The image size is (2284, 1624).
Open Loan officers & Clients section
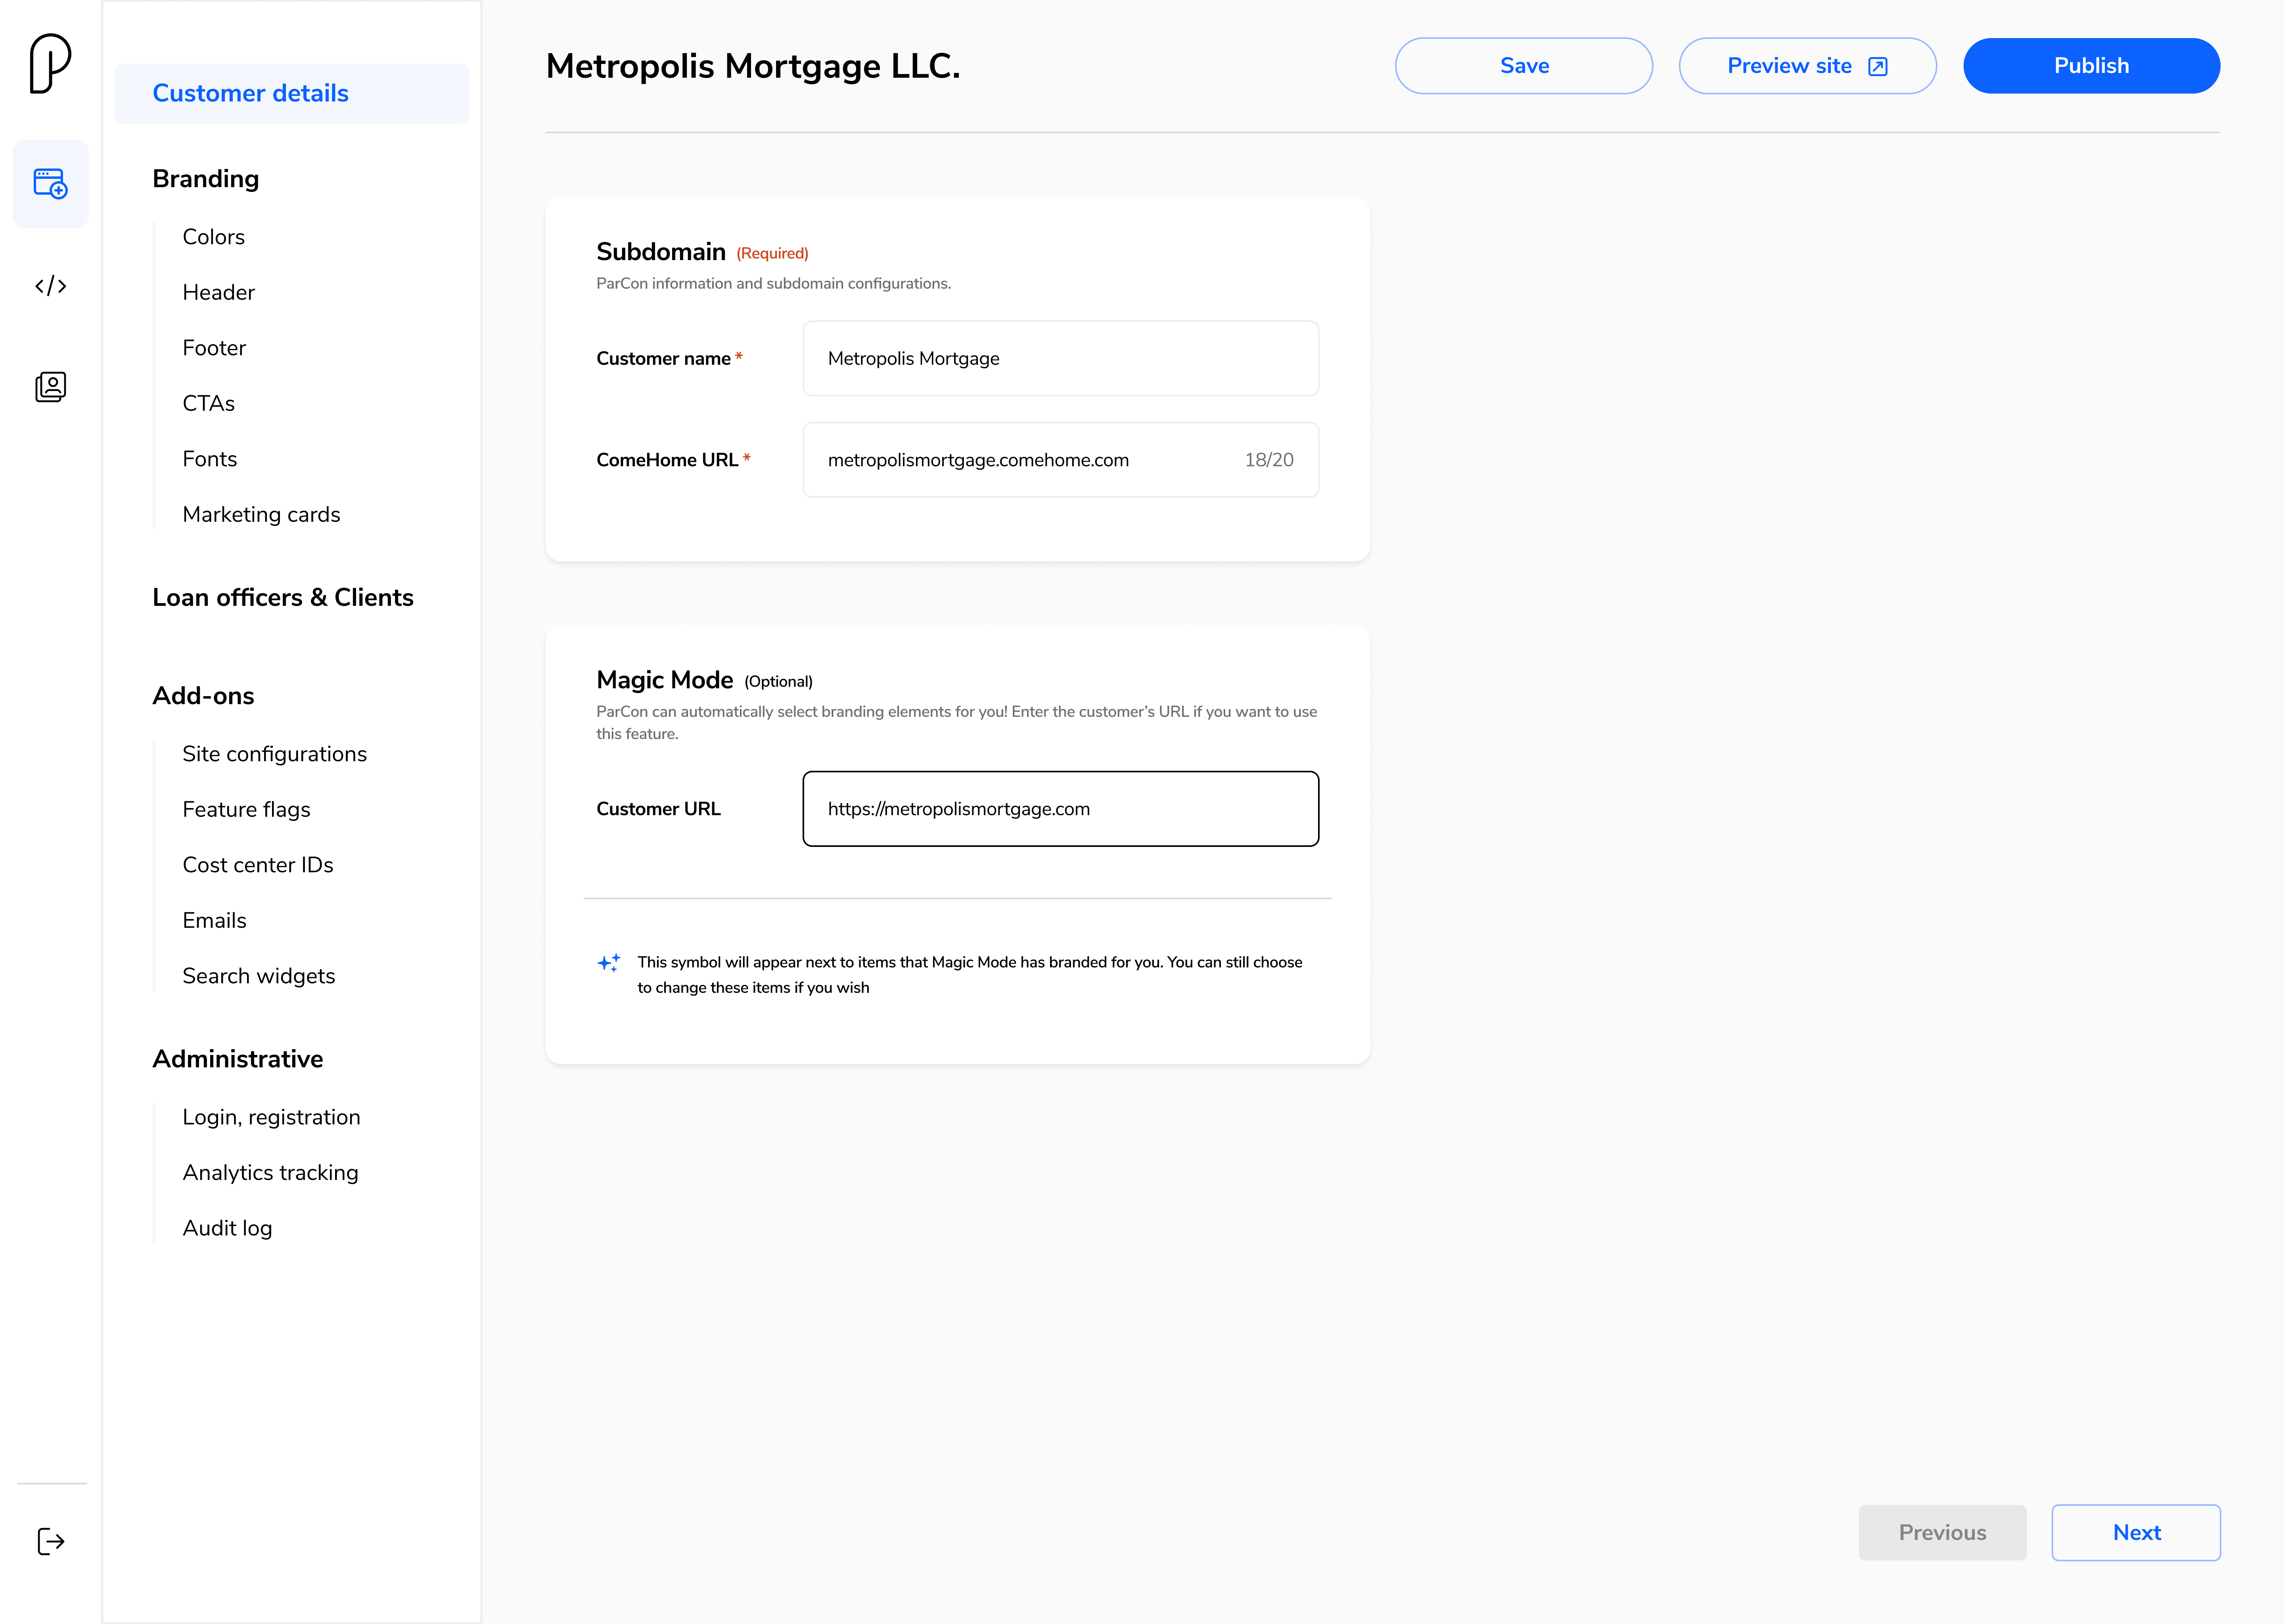click(x=282, y=597)
